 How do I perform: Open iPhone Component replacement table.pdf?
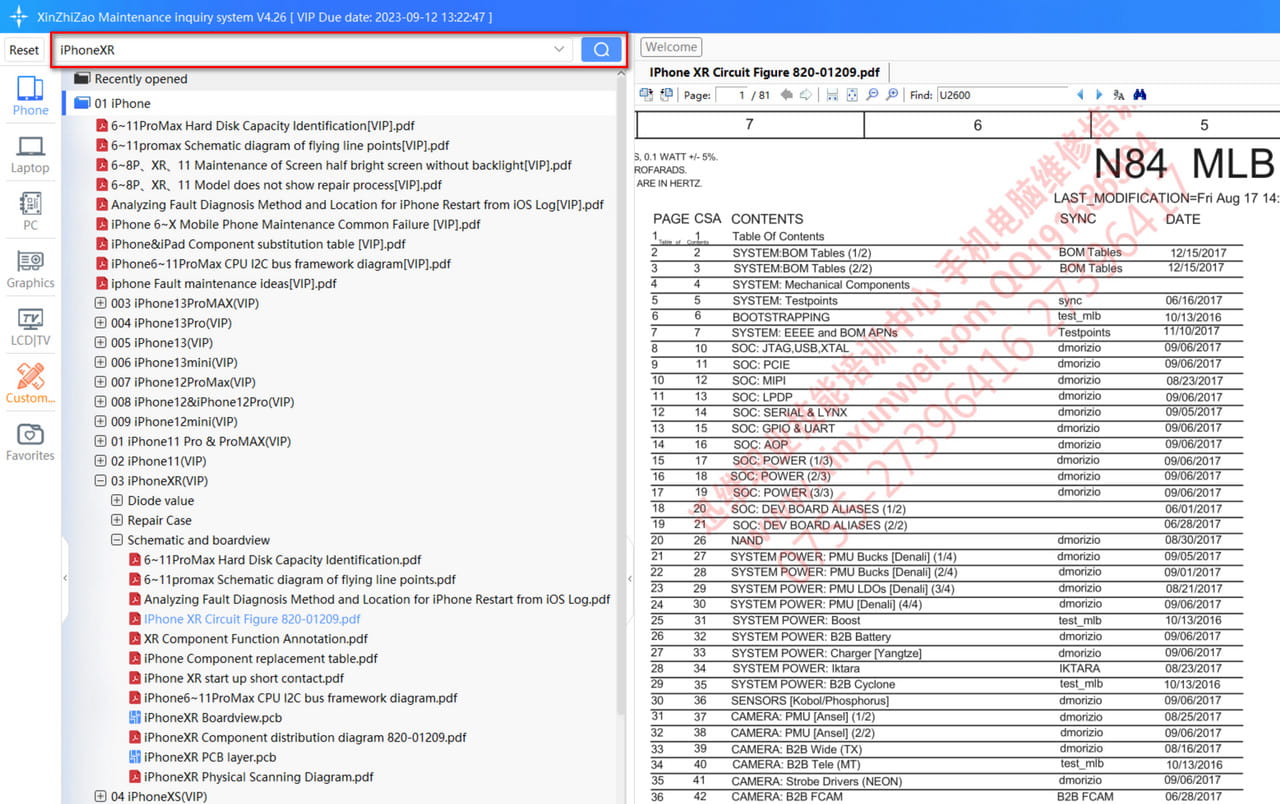pos(261,659)
